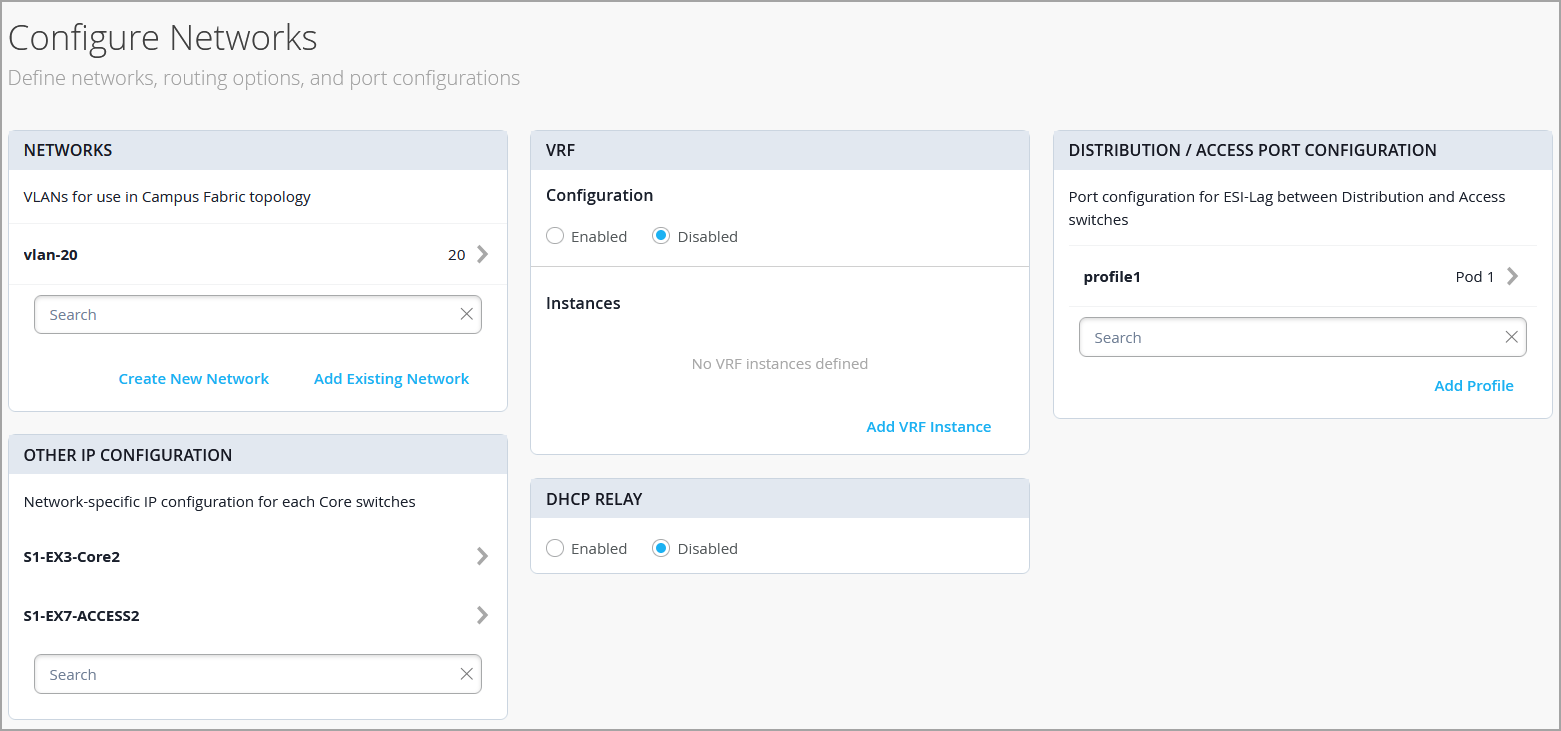Select the vlan-20 network name
The image size is (1561, 731).
(51, 255)
